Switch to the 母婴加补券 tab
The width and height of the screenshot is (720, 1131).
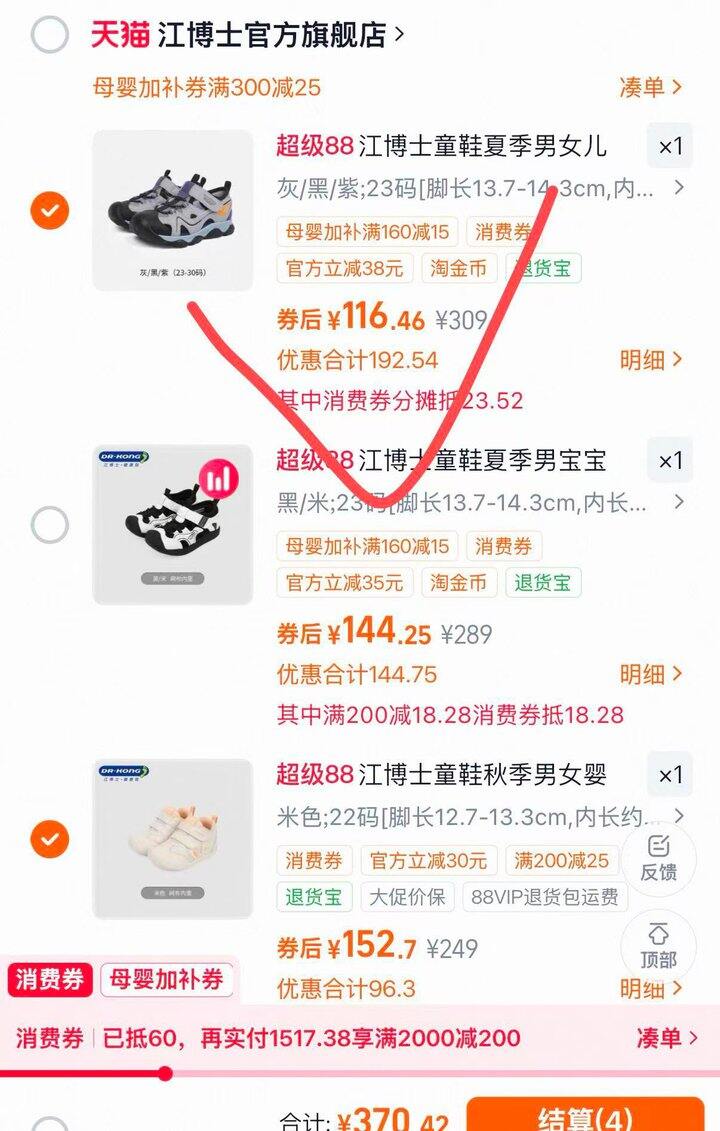point(166,980)
